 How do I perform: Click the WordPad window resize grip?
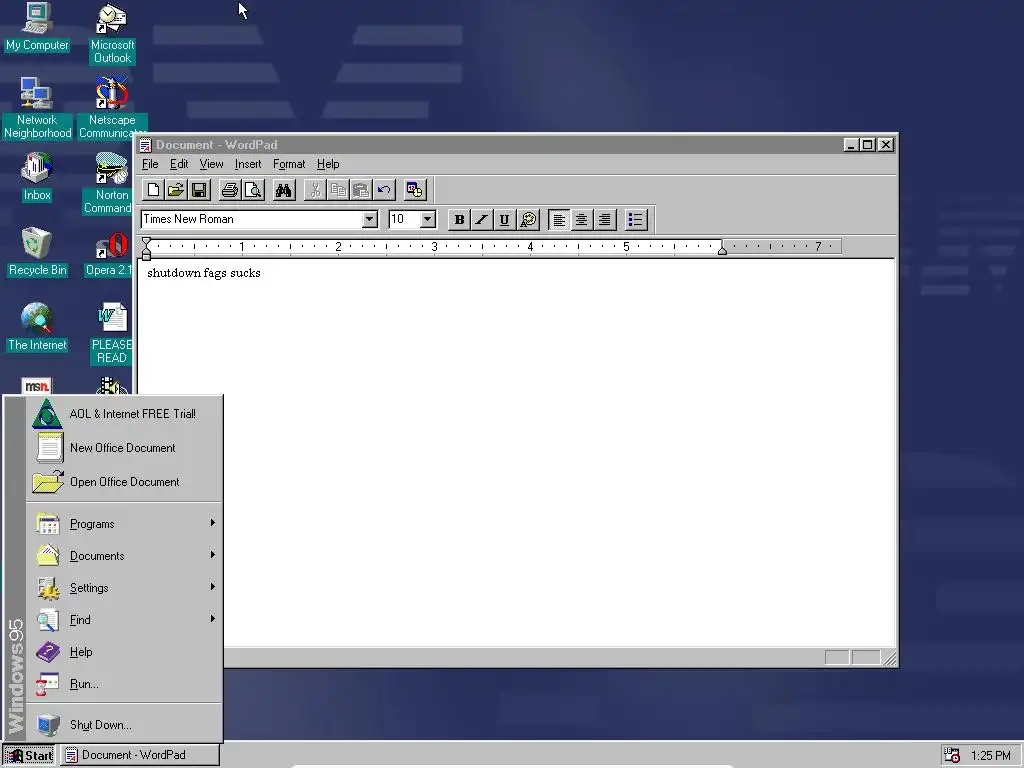pos(889,658)
